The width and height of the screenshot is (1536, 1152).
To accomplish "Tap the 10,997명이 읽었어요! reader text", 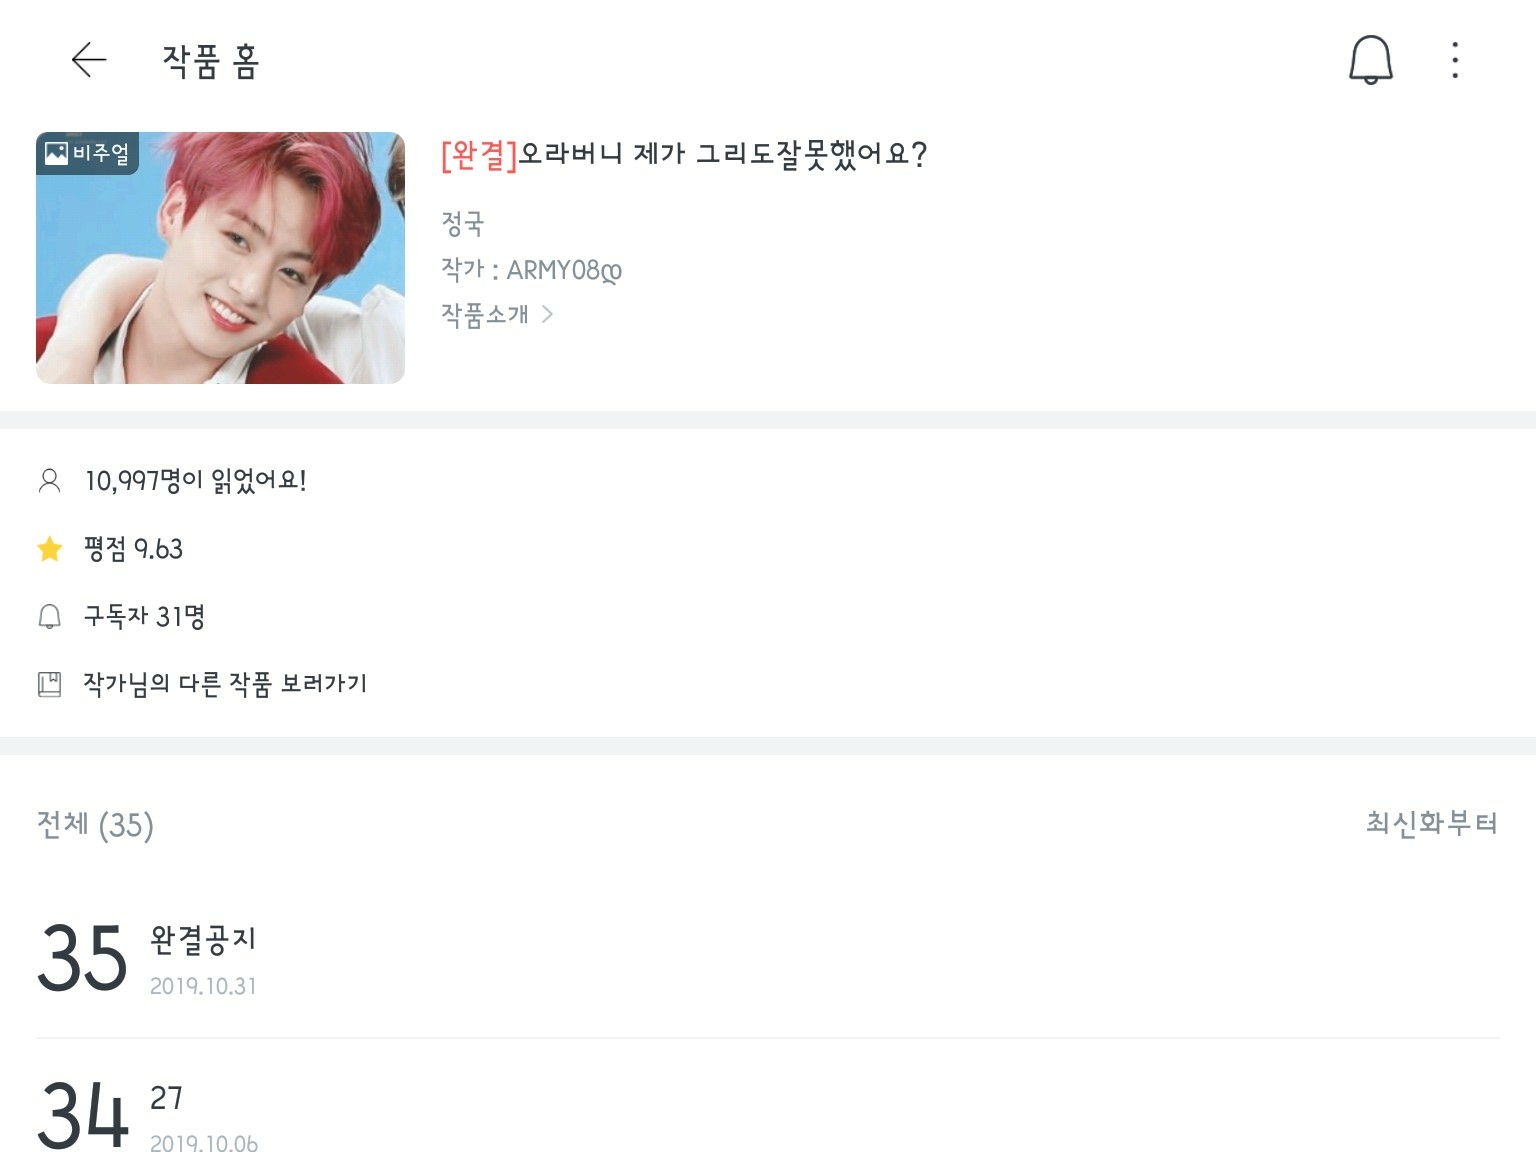I will tap(195, 481).
